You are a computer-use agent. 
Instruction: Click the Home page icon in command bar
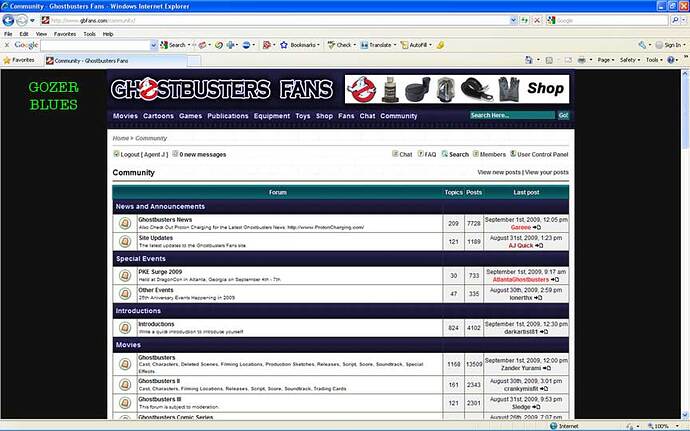pyautogui.click(x=529, y=60)
